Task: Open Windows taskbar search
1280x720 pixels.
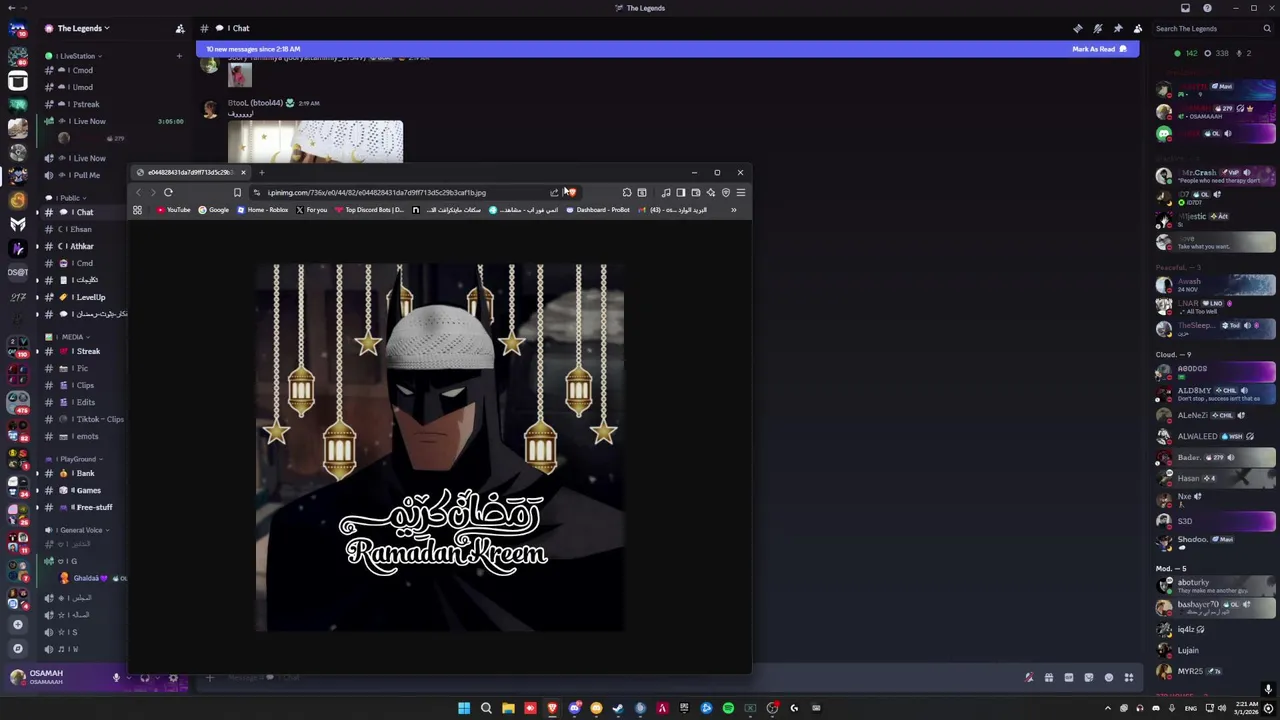Action: point(486,708)
